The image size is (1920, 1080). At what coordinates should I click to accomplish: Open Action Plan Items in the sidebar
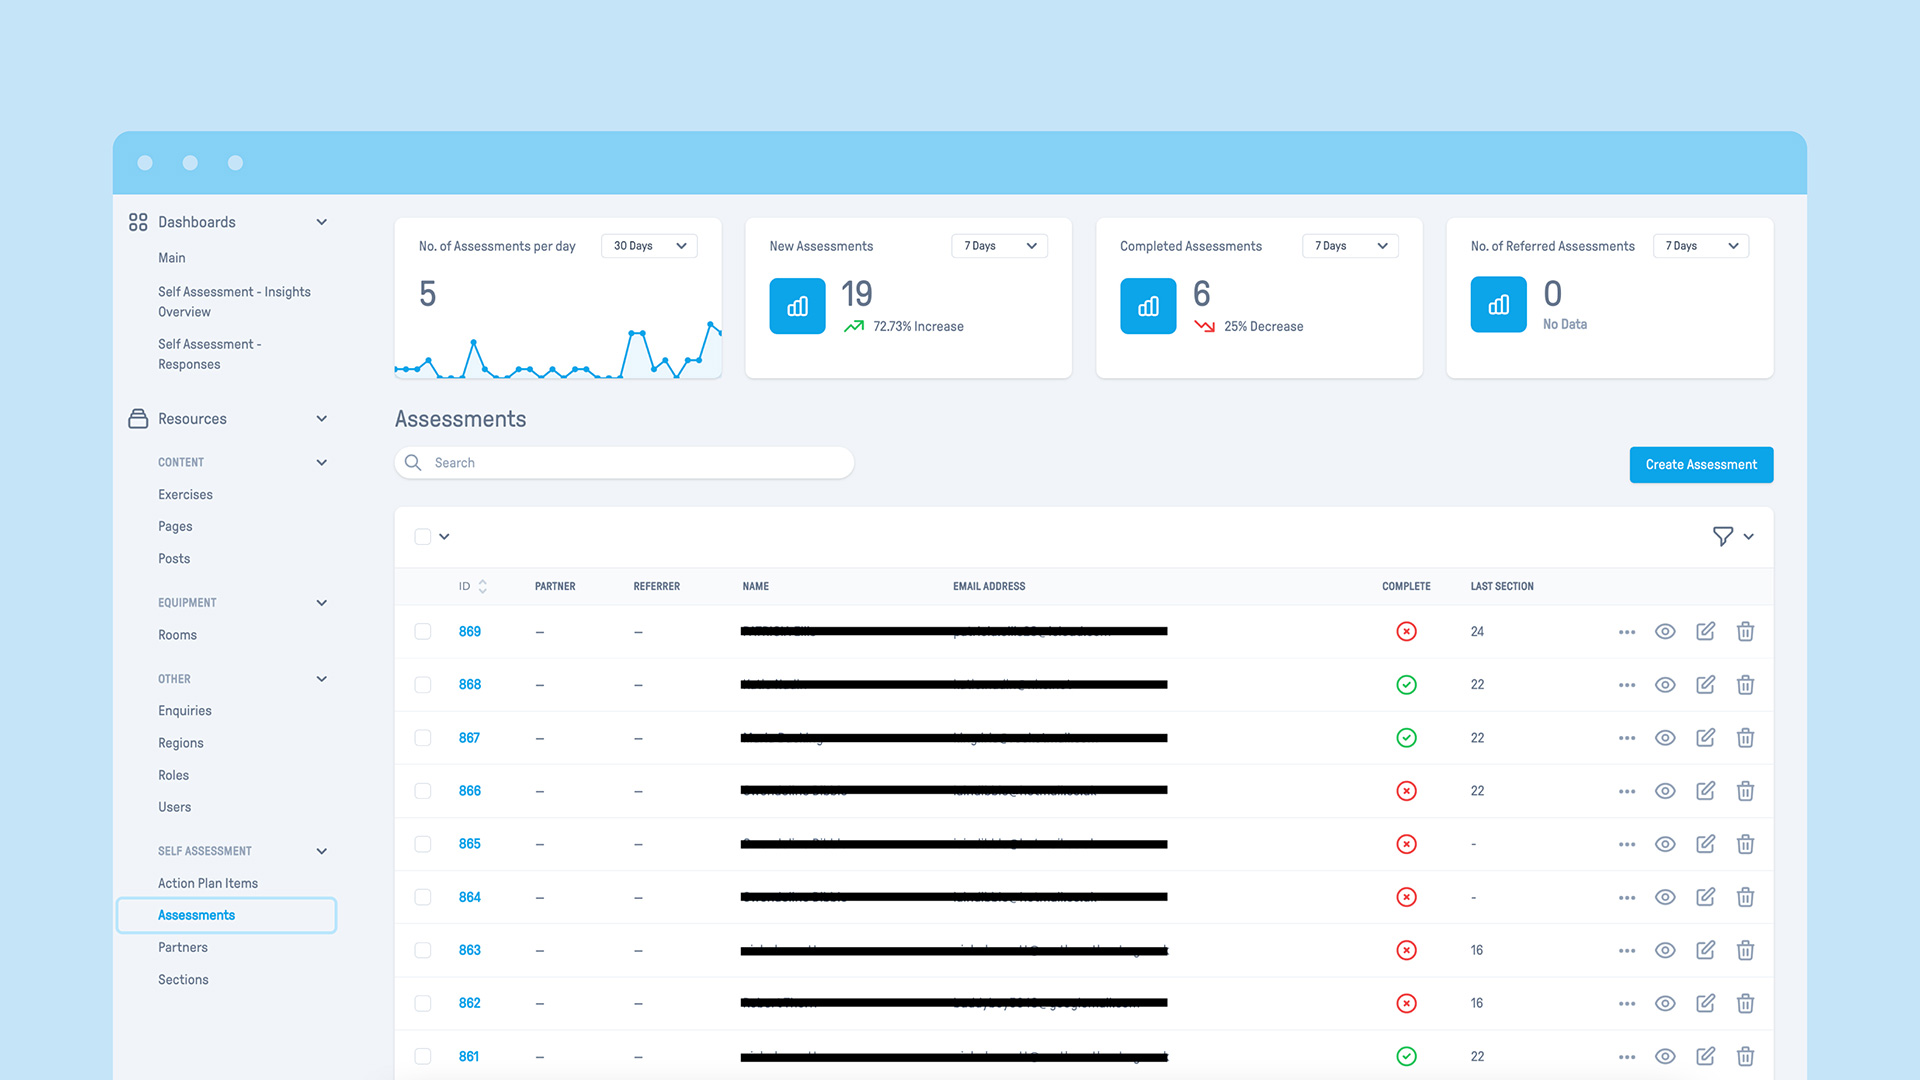(208, 883)
